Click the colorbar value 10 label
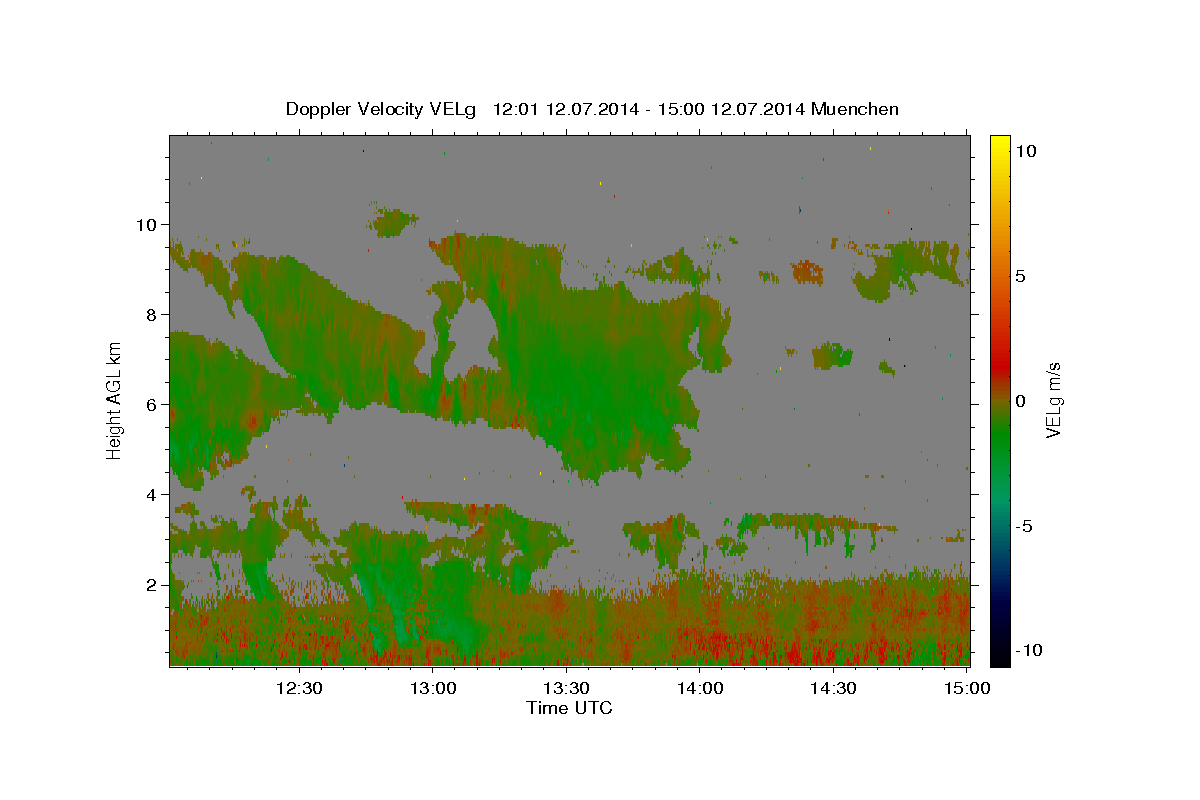This screenshot has width=1200, height=800. pos(1025,151)
